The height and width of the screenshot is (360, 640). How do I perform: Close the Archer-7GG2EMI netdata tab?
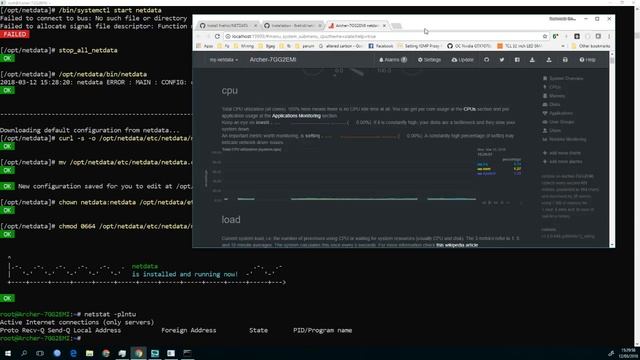(384, 25)
